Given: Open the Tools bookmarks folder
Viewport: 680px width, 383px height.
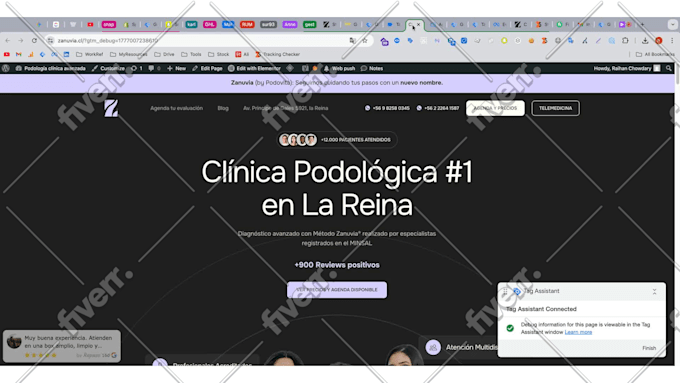Looking at the screenshot, I should click(191, 54).
